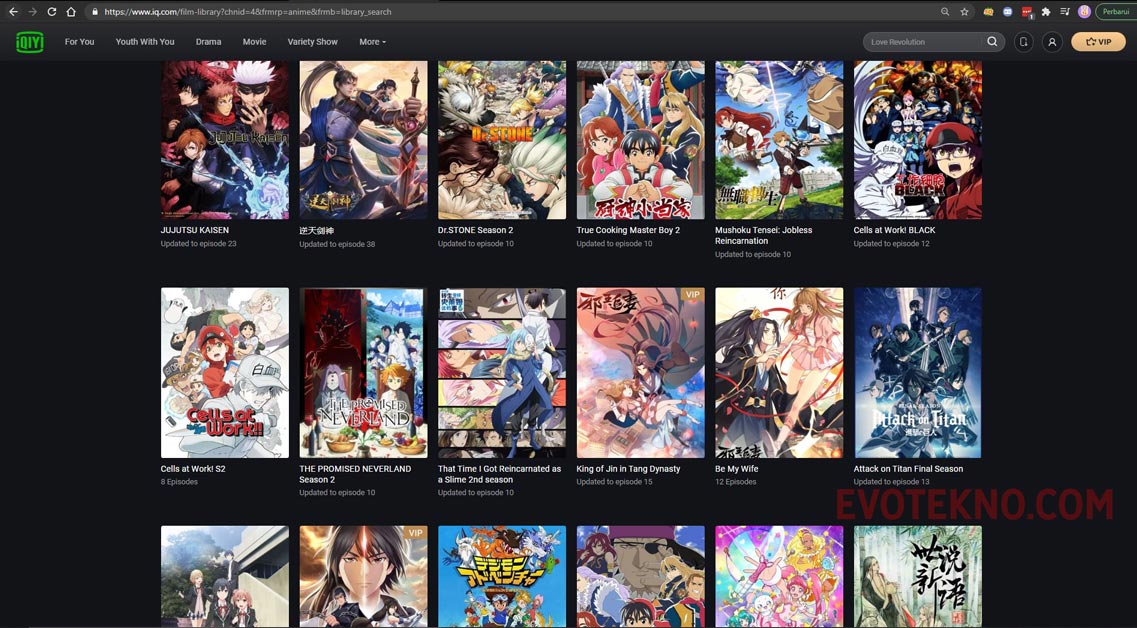This screenshot has height=628, width=1137.
Task: Click That Time I Got Reincarnated title
Action: (x=499, y=474)
